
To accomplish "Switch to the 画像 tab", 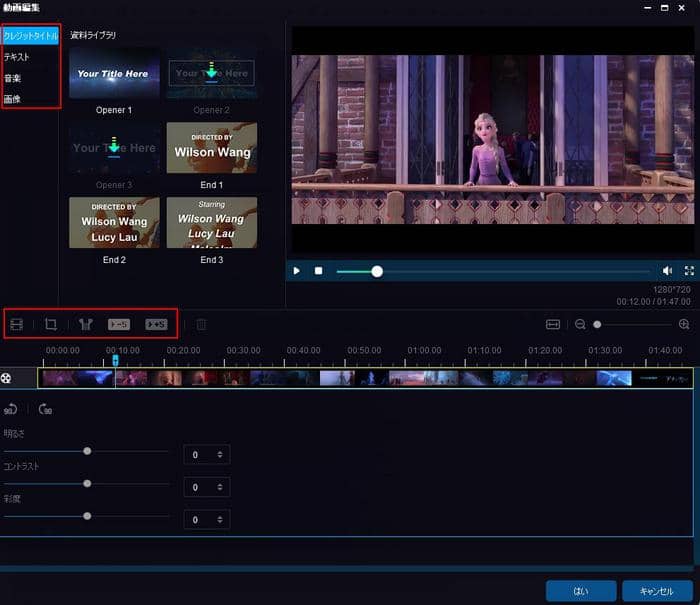I will tap(12, 99).
